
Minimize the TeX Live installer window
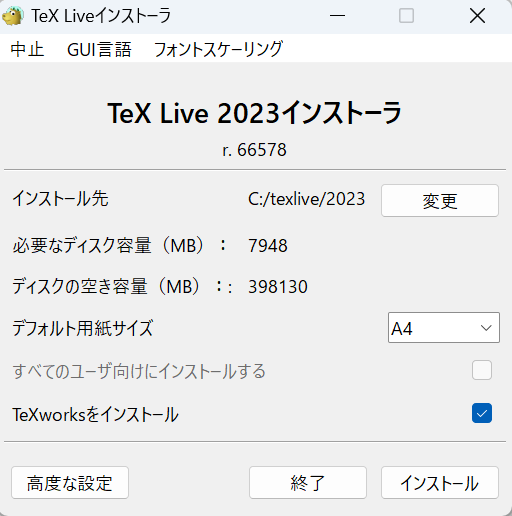click(337, 16)
